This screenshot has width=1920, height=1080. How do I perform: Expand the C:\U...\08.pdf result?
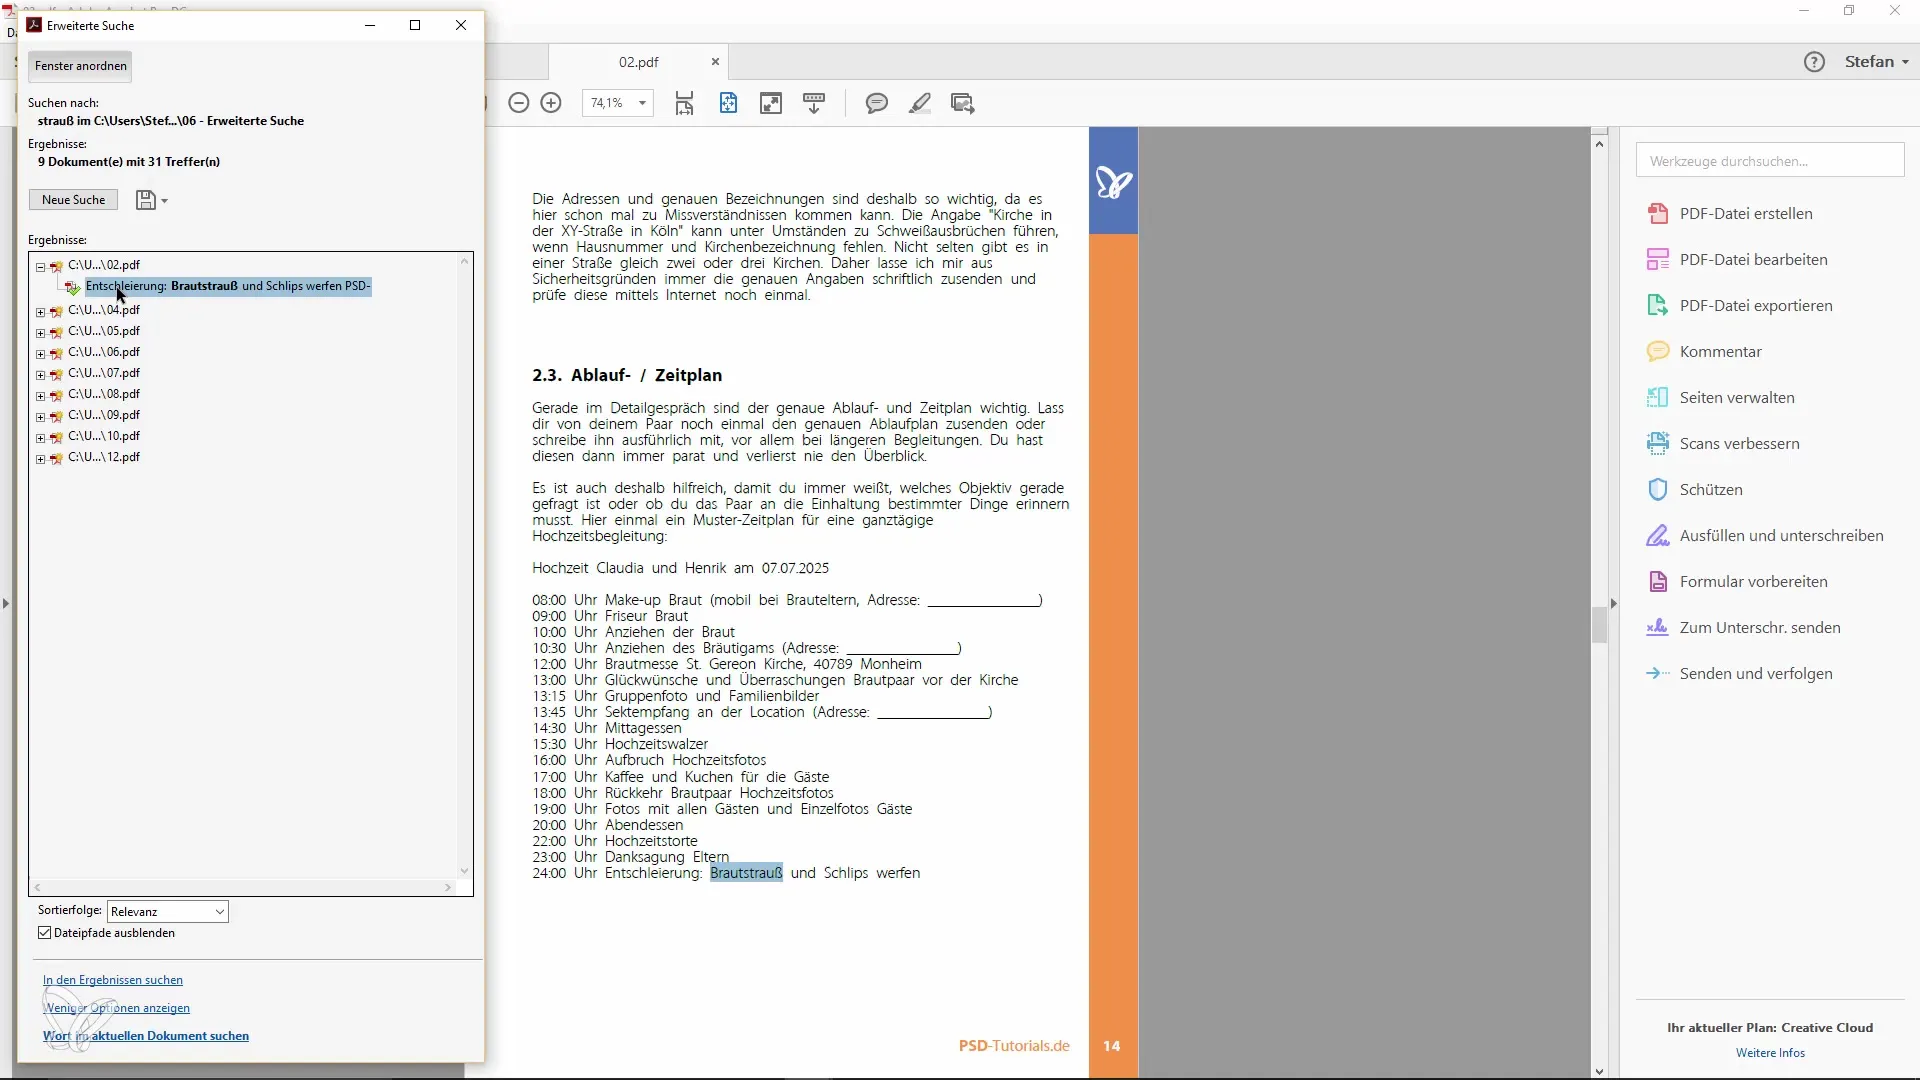[41, 396]
